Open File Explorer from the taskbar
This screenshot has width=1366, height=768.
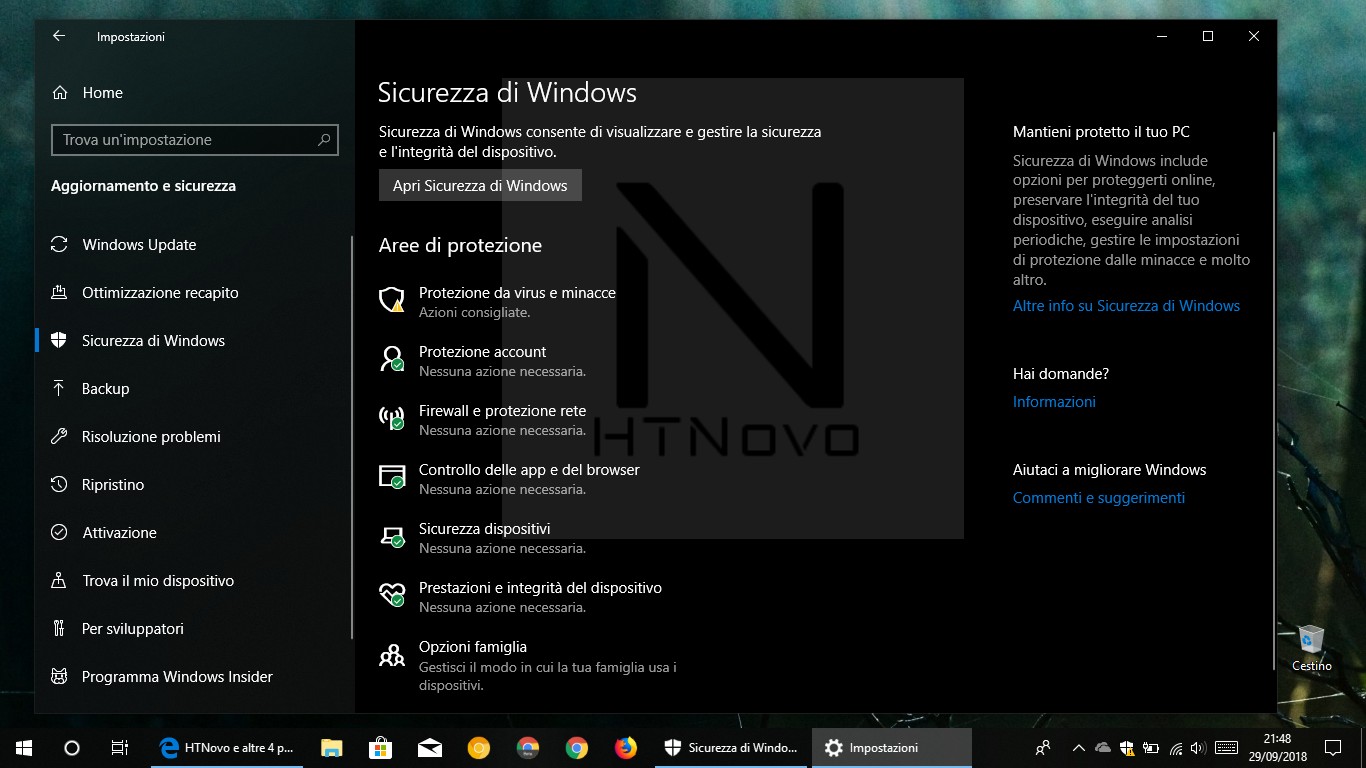(332, 747)
